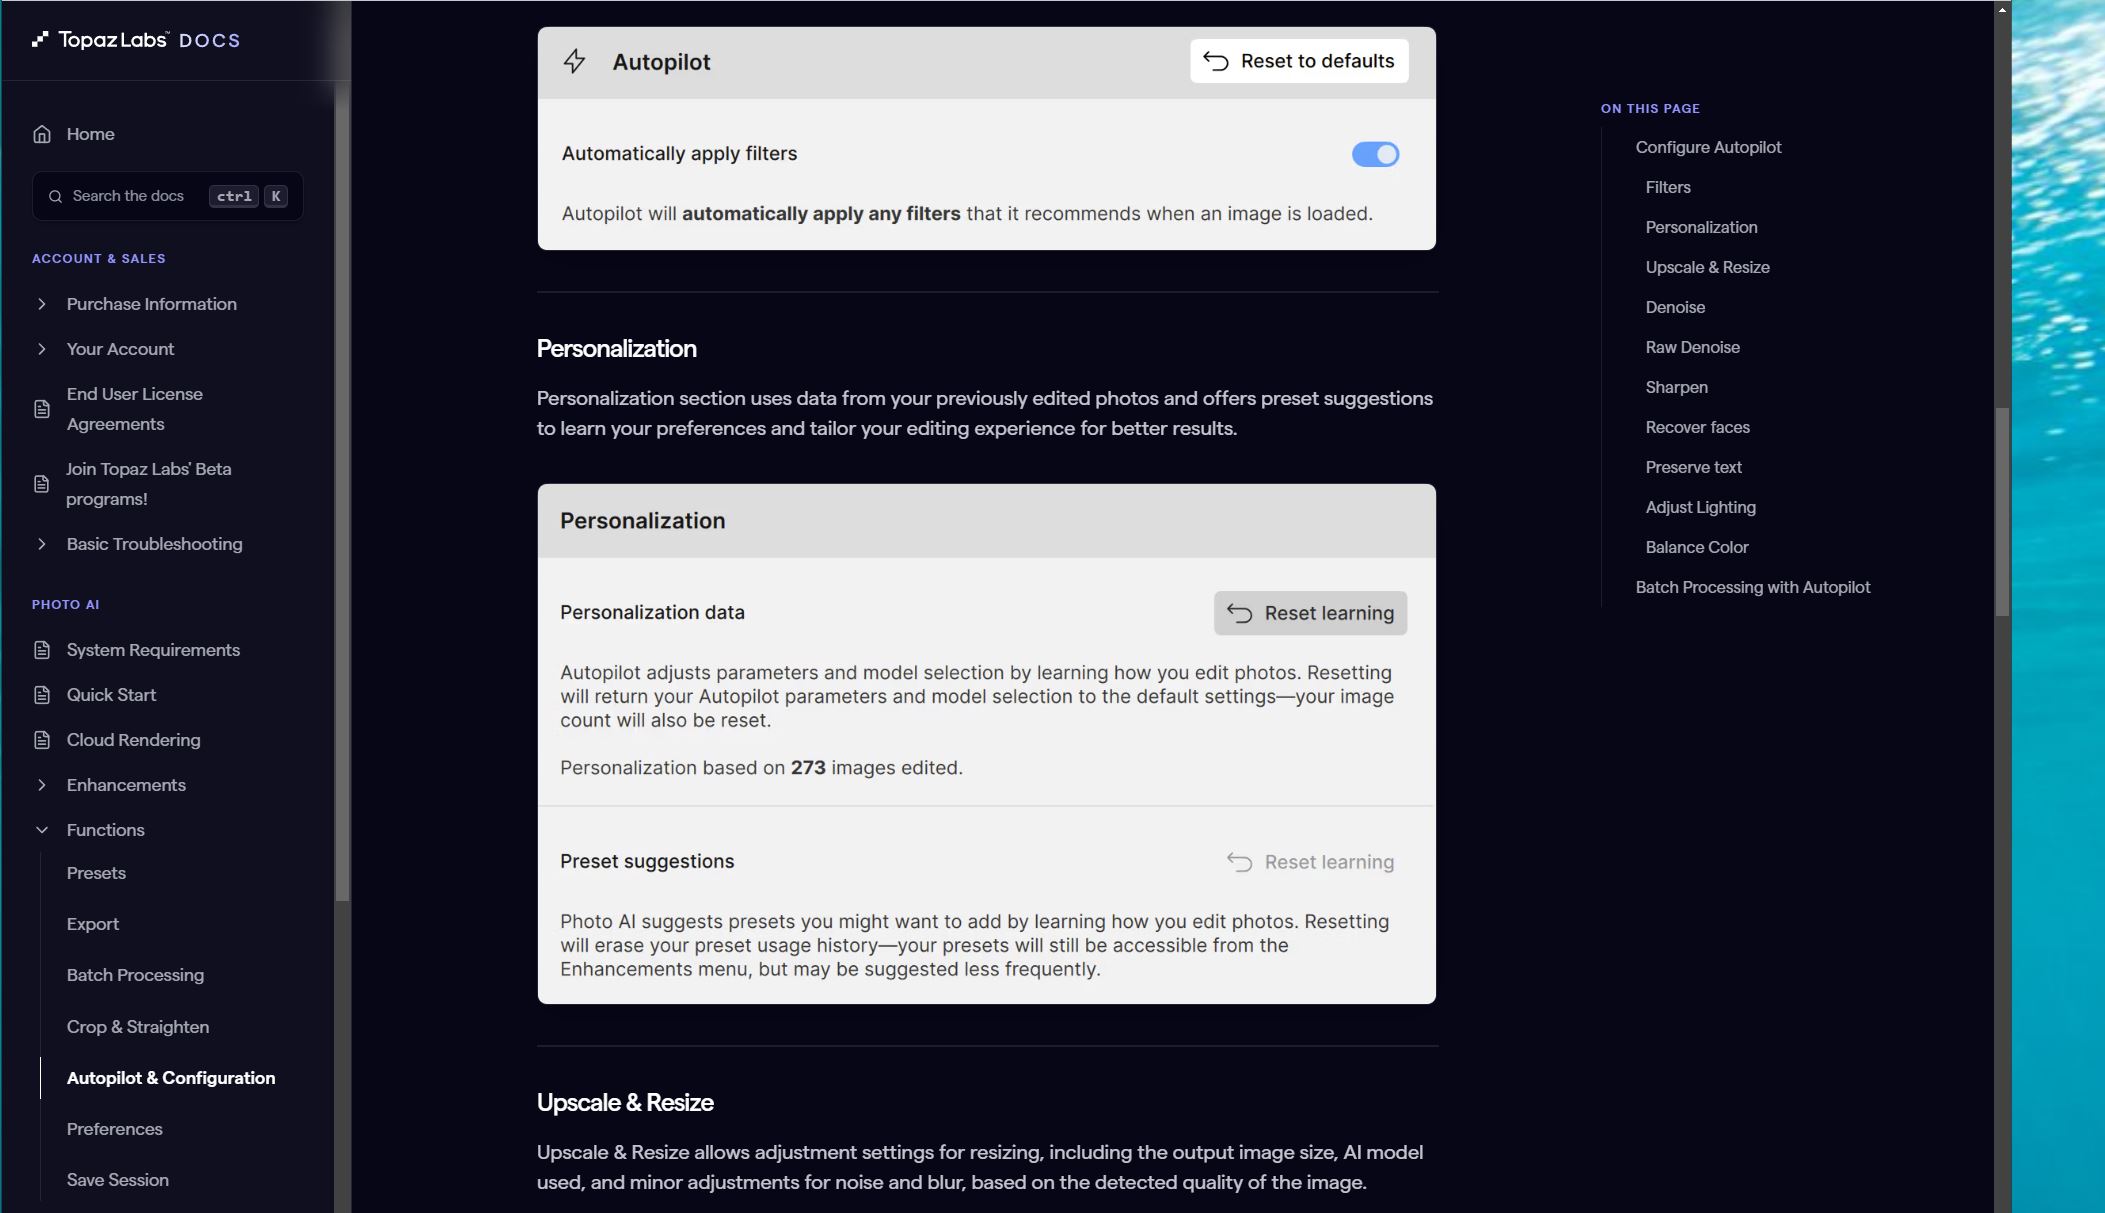Viewport: 2105px width, 1213px height.
Task: Click the document icon beside End User License Agreements
Action: (x=40, y=408)
